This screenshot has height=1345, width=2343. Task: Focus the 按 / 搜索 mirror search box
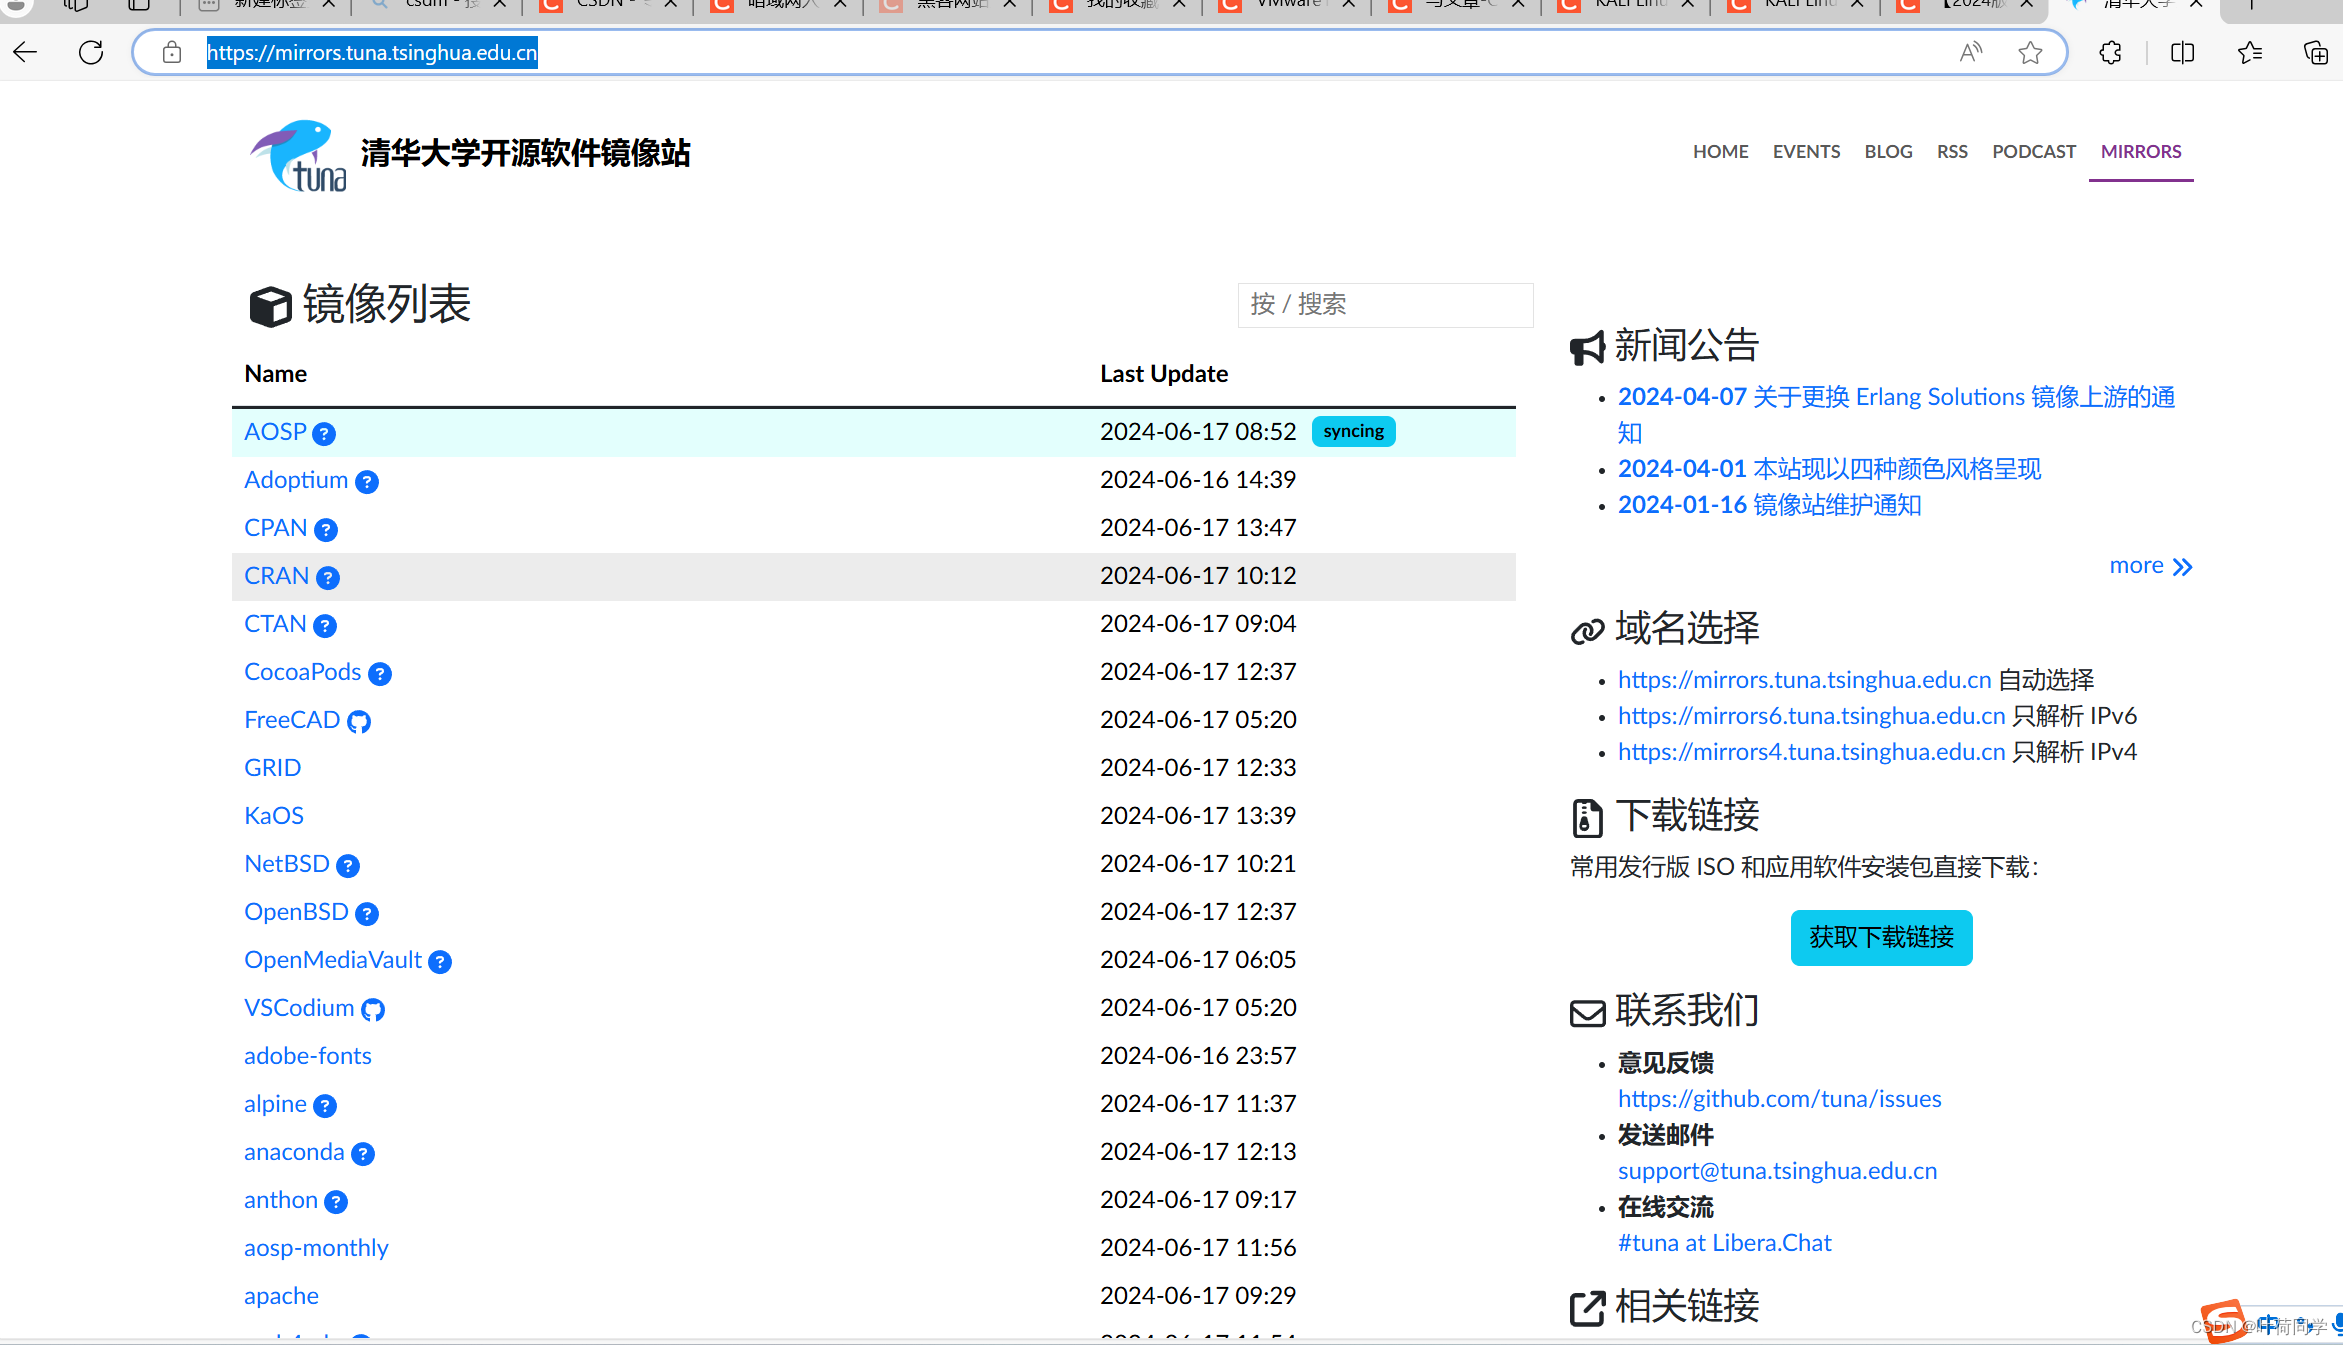click(x=1385, y=305)
